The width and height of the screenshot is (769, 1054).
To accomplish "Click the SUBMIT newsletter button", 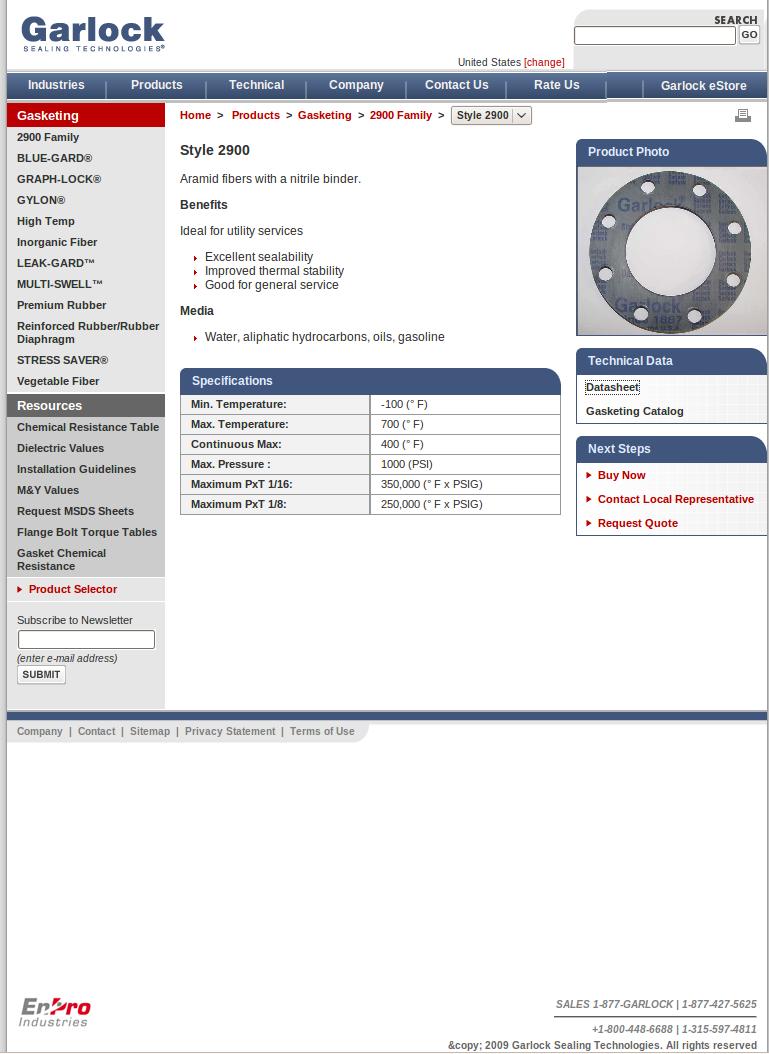I will point(41,675).
